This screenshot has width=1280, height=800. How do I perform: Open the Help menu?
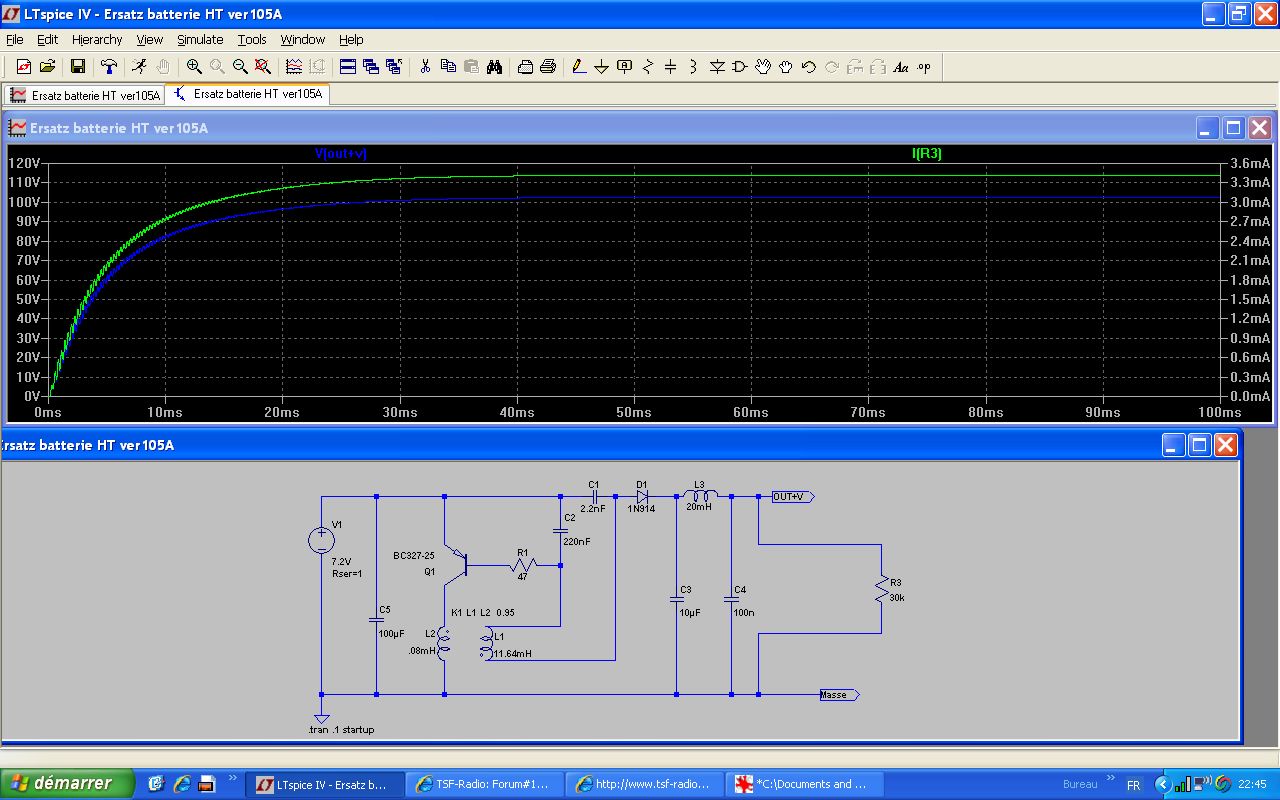[x=351, y=40]
